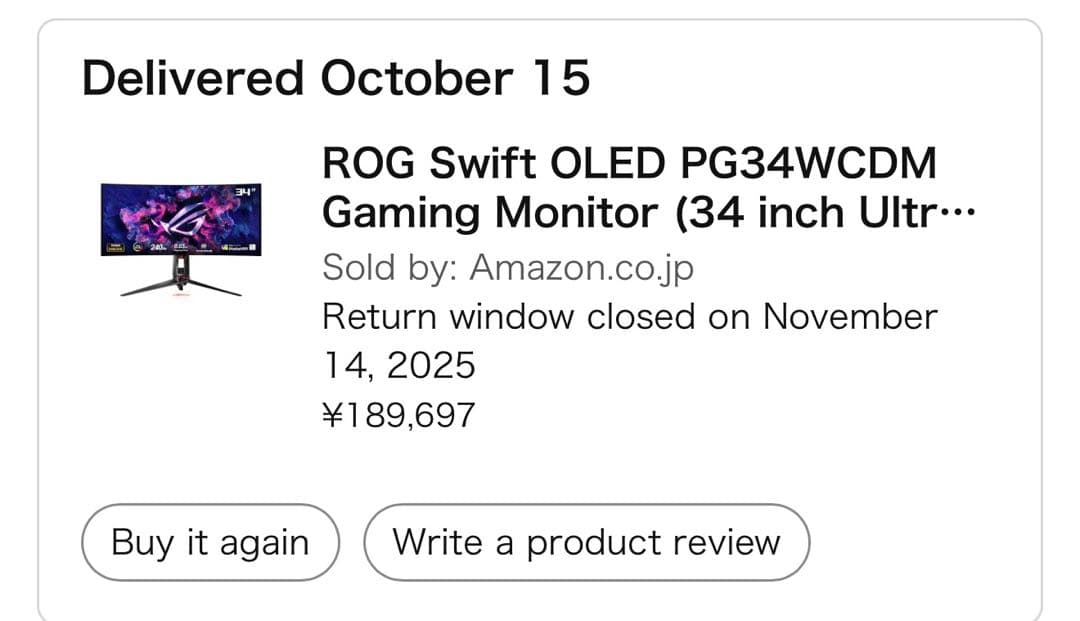Screen dimensions: 1080x621
Task: Click the Delivered October 15 heading
Action: (338, 78)
